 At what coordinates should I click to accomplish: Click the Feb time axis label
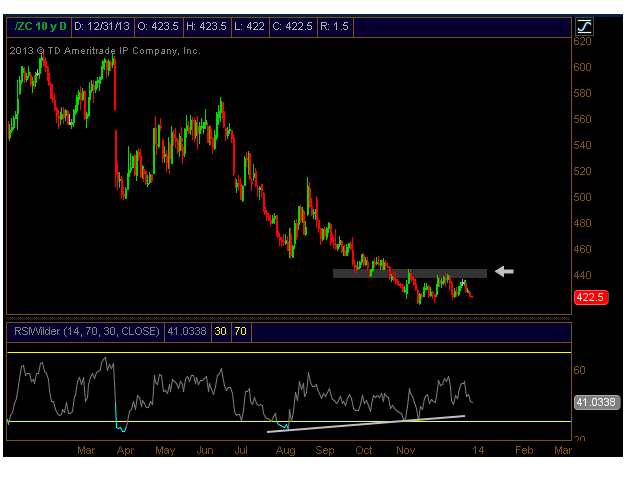524,450
